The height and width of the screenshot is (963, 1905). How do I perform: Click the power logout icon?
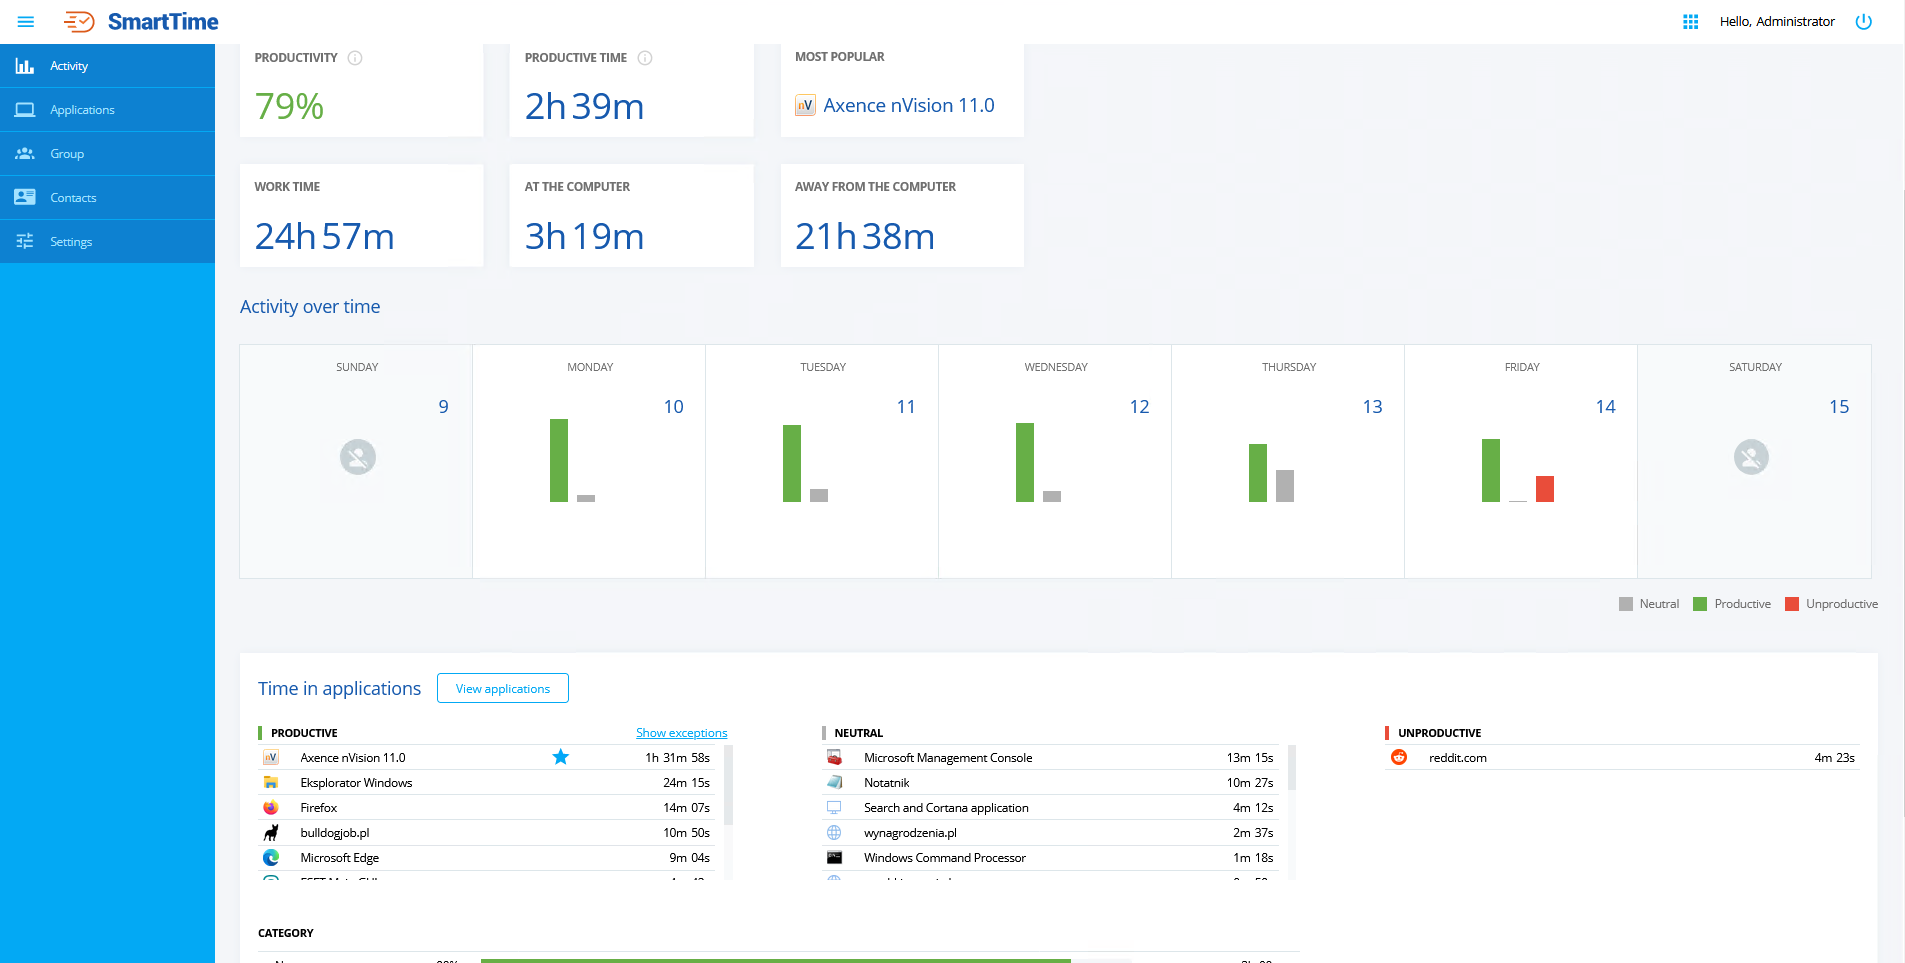click(1863, 22)
